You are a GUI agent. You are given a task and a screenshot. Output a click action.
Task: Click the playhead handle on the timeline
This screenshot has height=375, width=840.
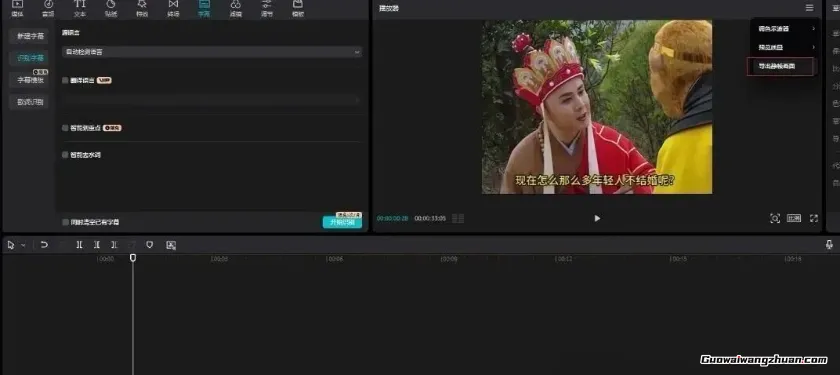click(x=133, y=258)
